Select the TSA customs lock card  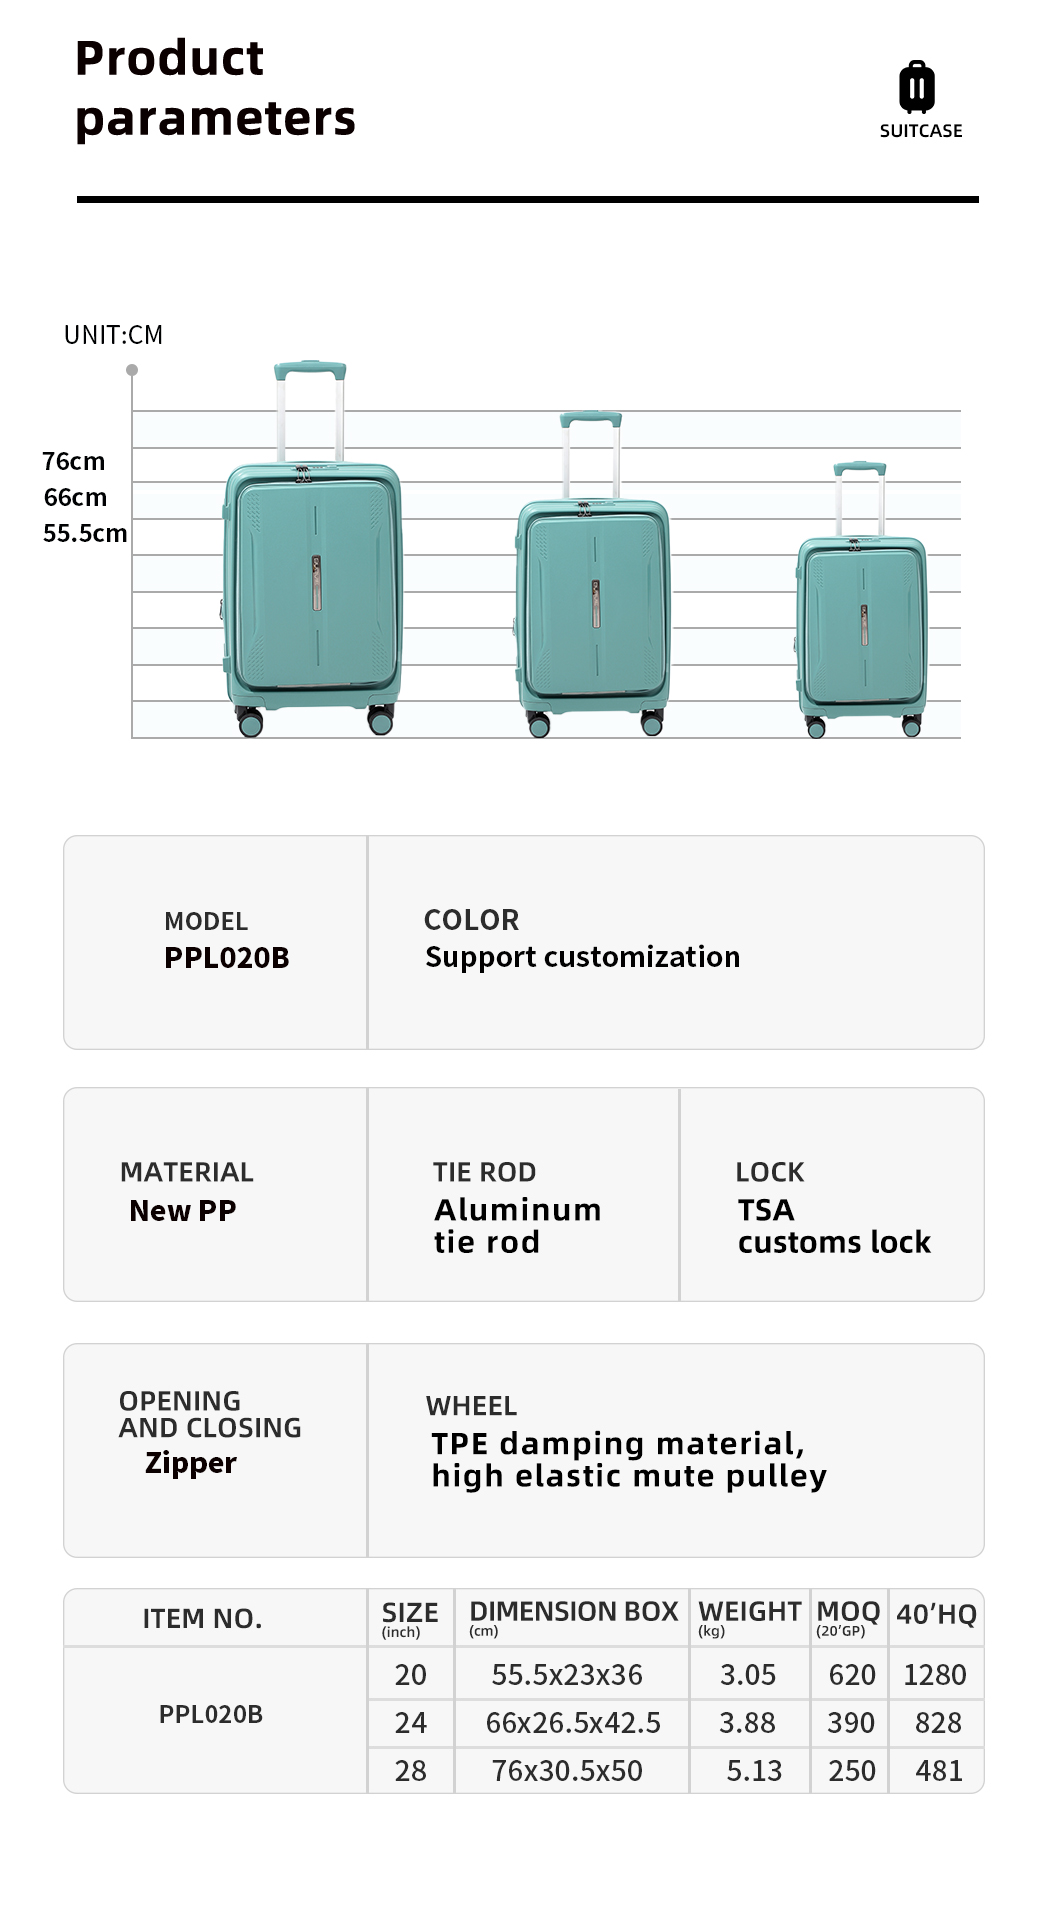832,1194
